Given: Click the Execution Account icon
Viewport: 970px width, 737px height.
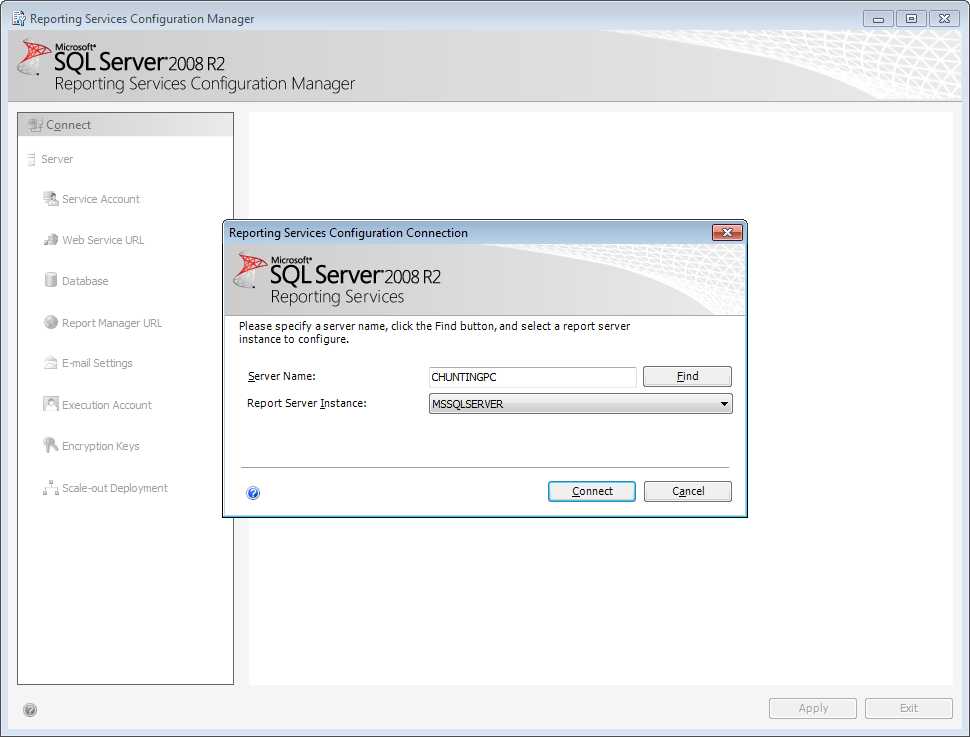Looking at the screenshot, I should 51,404.
